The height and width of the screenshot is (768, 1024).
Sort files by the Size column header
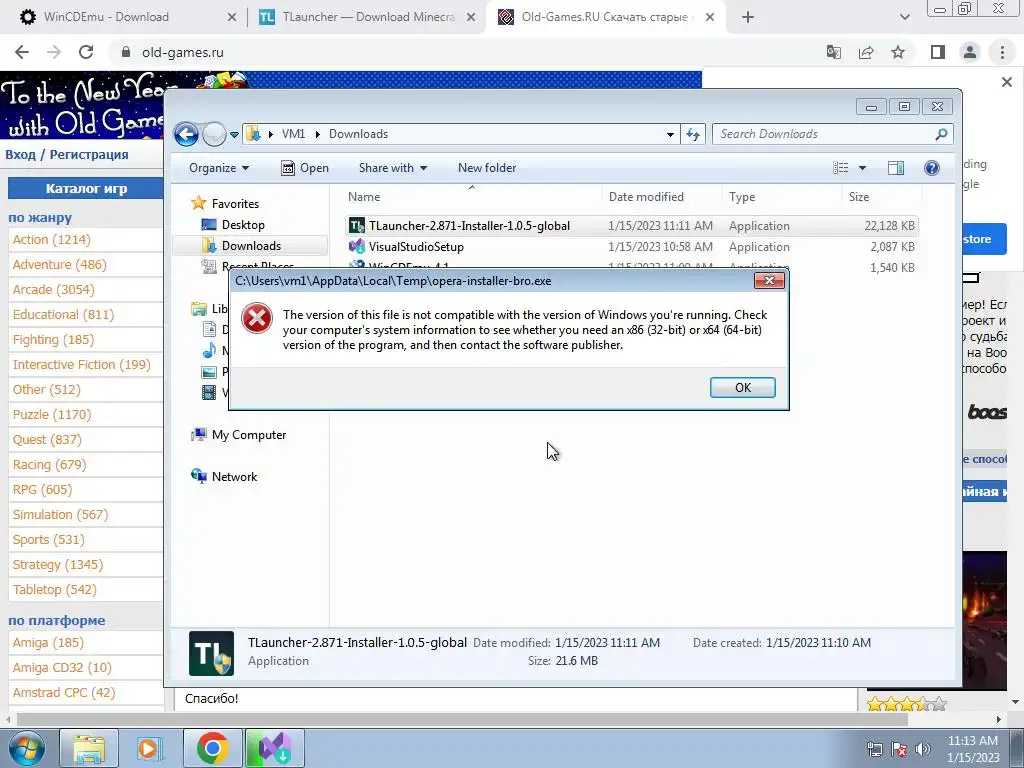859,197
